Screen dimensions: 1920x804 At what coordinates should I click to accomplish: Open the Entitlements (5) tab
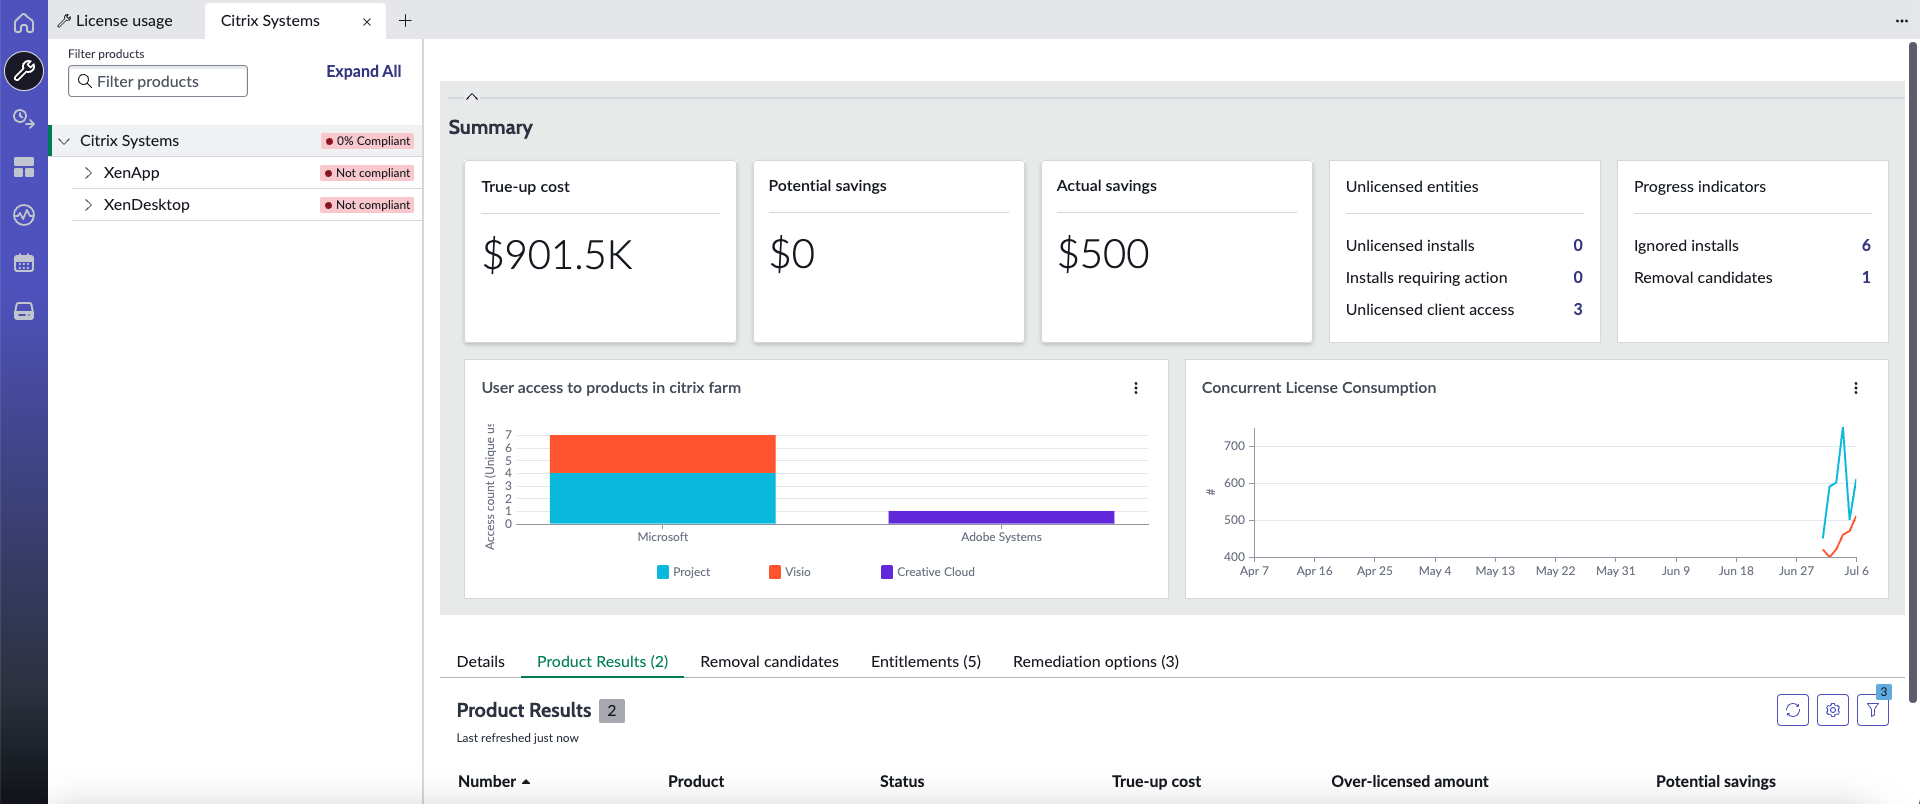926,662
